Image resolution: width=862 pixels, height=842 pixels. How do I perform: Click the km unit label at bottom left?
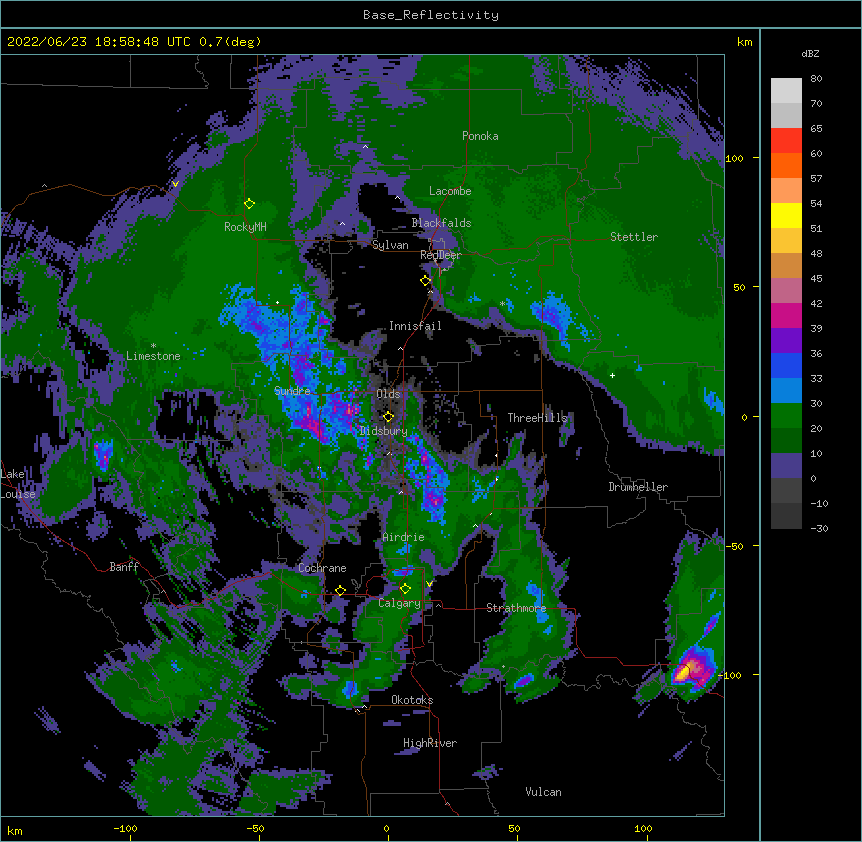click(15, 830)
